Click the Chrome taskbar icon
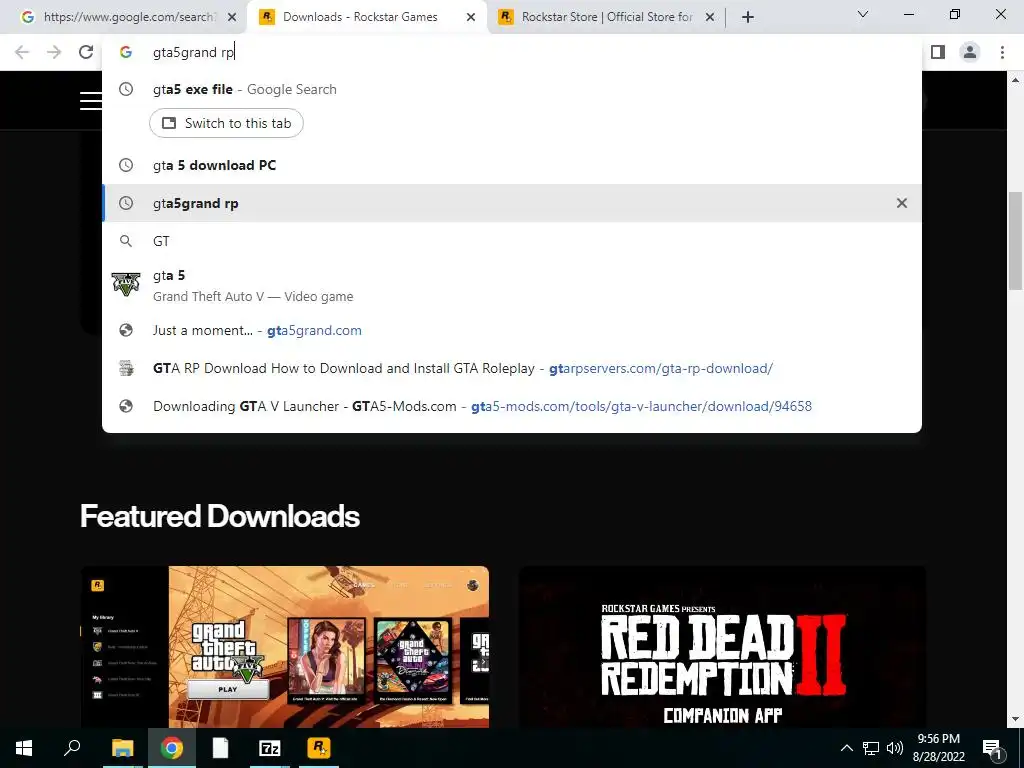 (x=172, y=748)
